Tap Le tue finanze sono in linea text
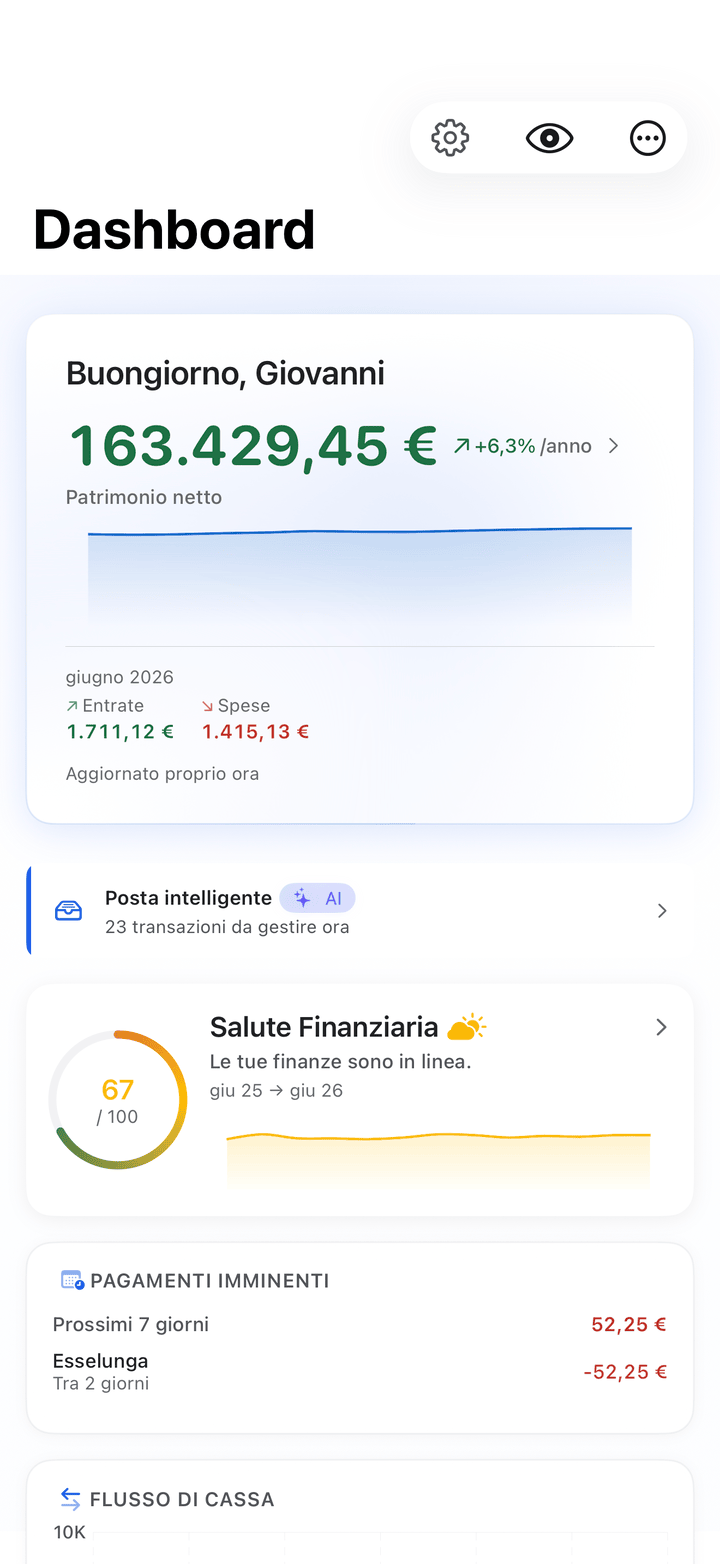 (340, 1061)
